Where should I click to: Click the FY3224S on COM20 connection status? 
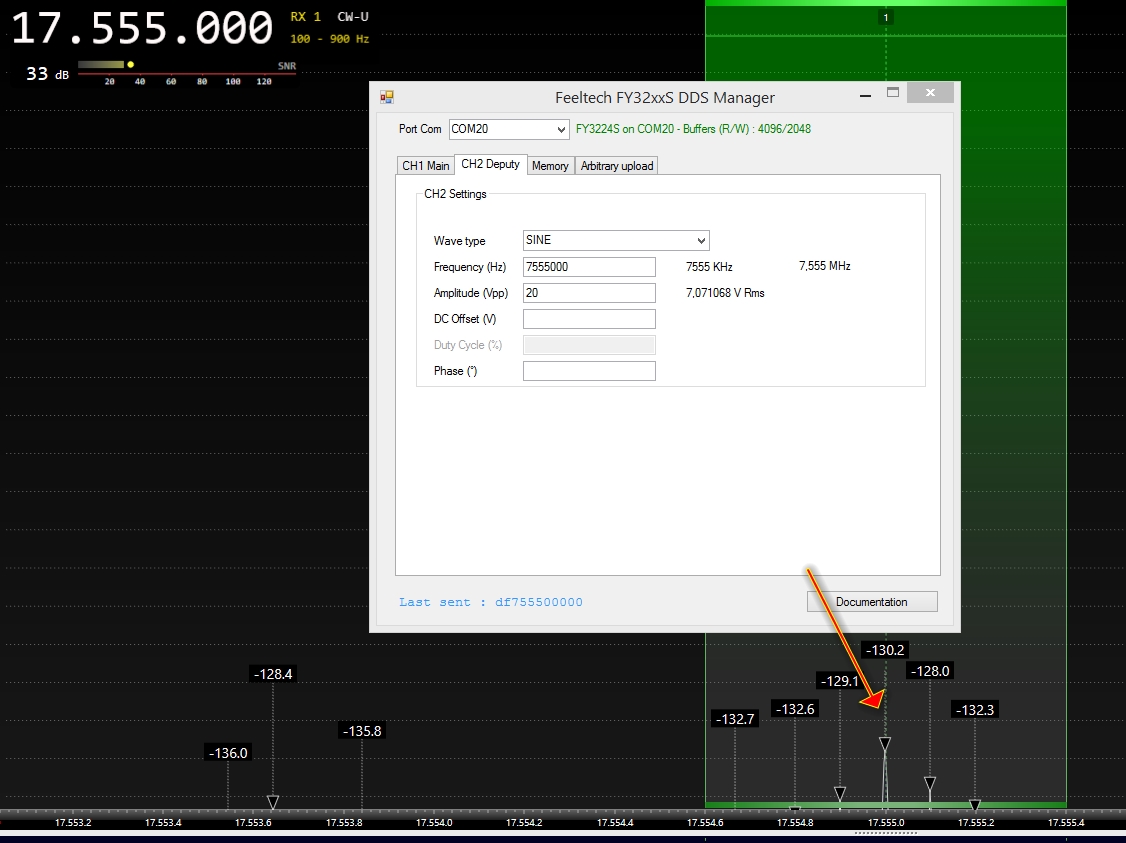point(693,129)
